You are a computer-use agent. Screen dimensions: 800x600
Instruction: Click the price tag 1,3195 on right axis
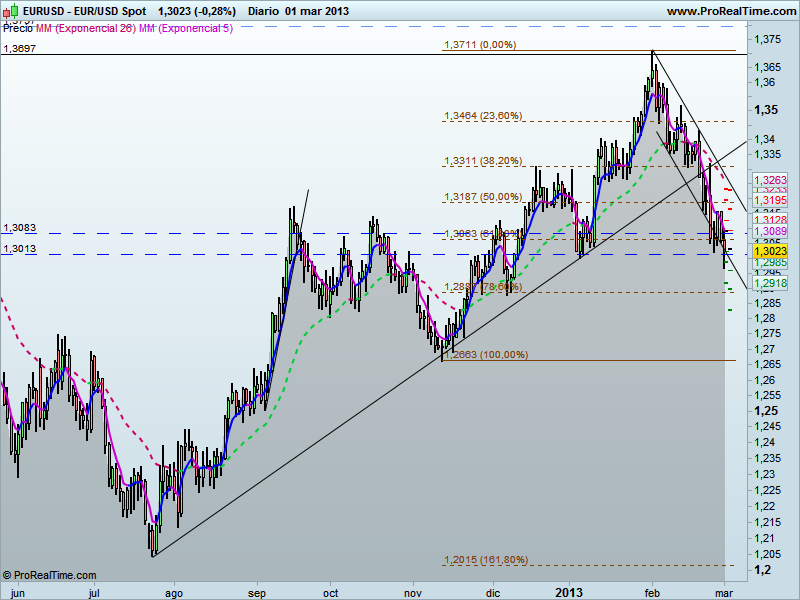[x=768, y=201]
